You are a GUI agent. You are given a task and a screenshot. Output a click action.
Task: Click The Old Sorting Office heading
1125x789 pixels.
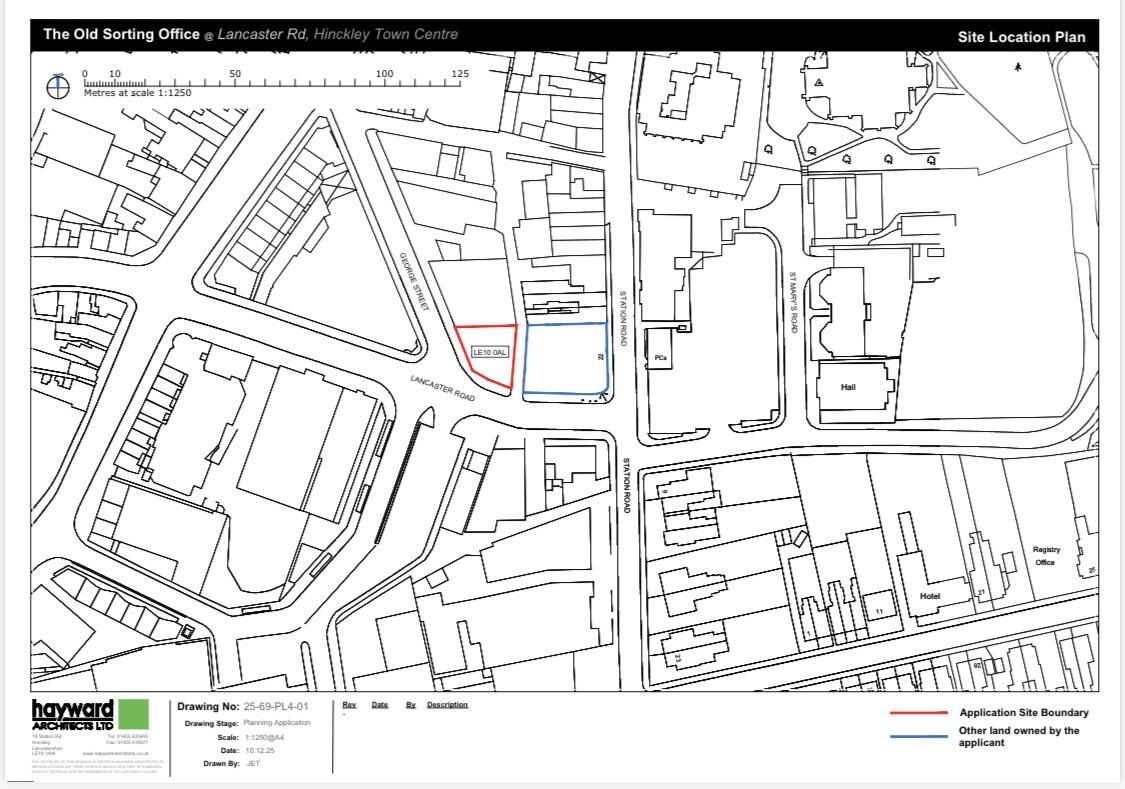point(121,34)
